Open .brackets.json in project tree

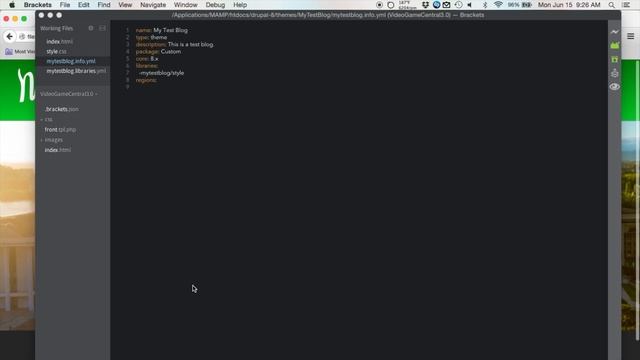tap(62, 109)
